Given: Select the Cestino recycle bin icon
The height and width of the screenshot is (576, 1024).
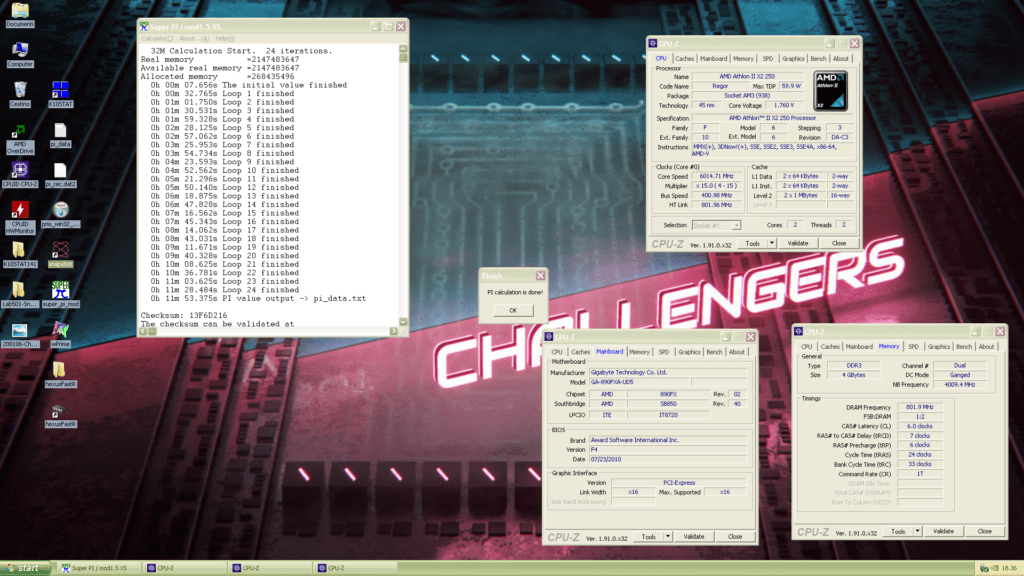Looking at the screenshot, I should tap(20, 94).
